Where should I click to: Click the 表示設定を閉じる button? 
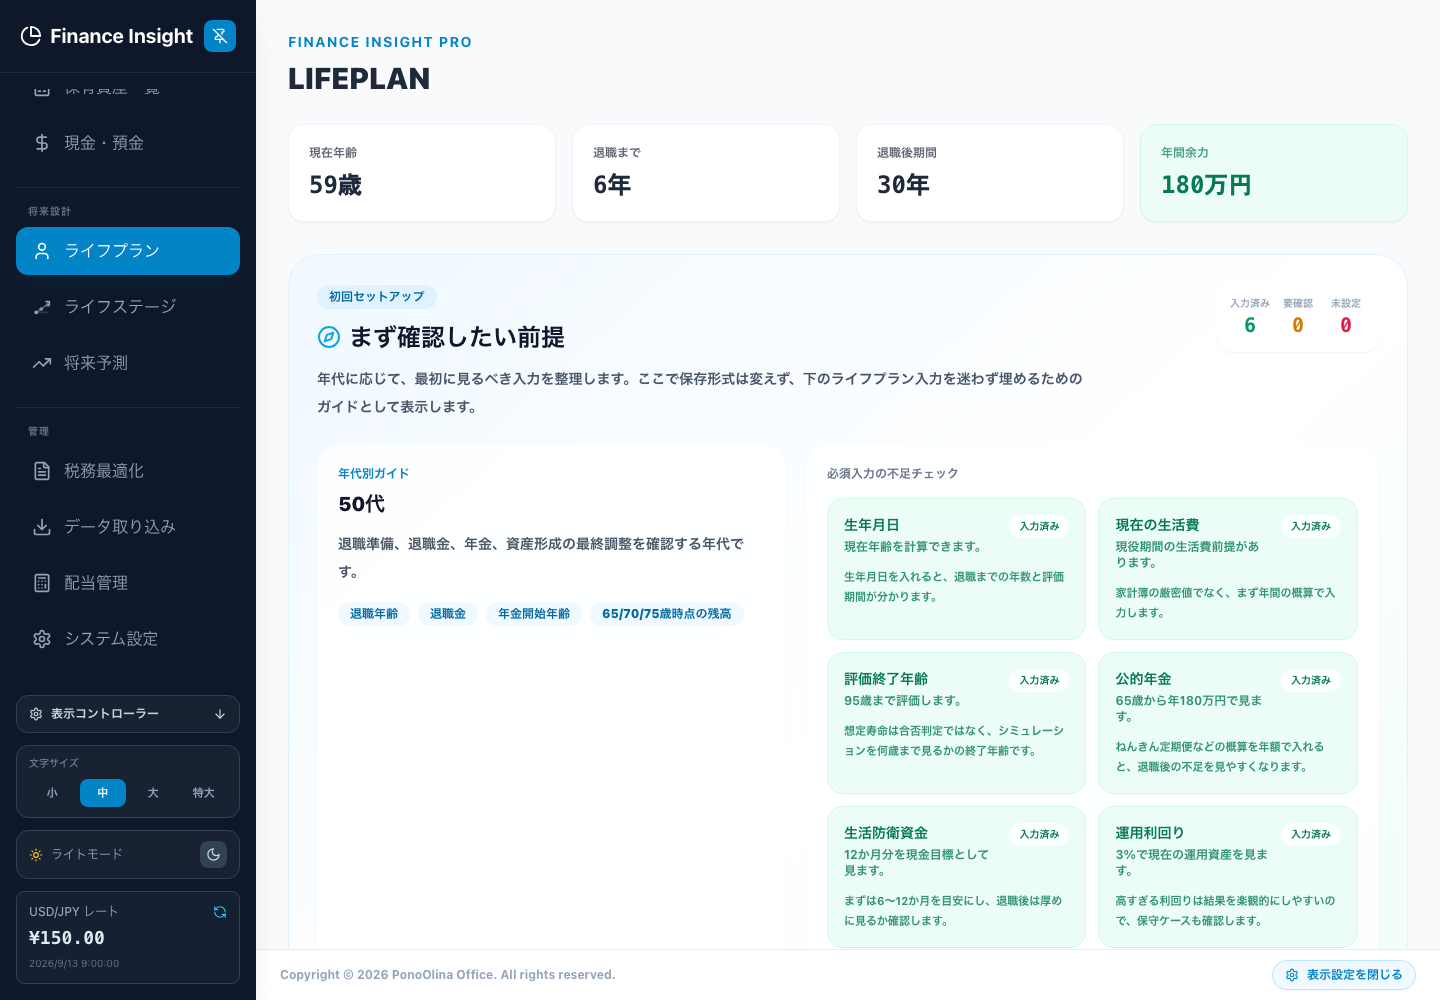point(1344,975)
